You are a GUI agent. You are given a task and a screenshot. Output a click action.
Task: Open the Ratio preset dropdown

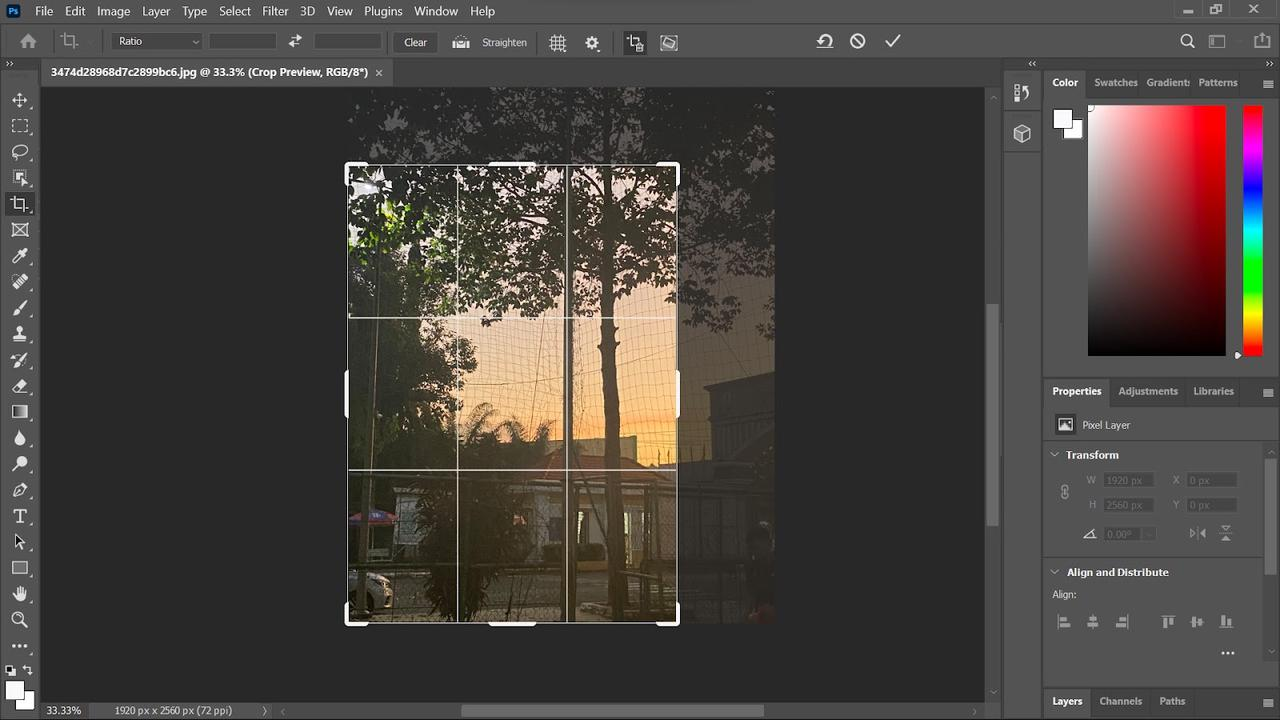tap(155, 41)
